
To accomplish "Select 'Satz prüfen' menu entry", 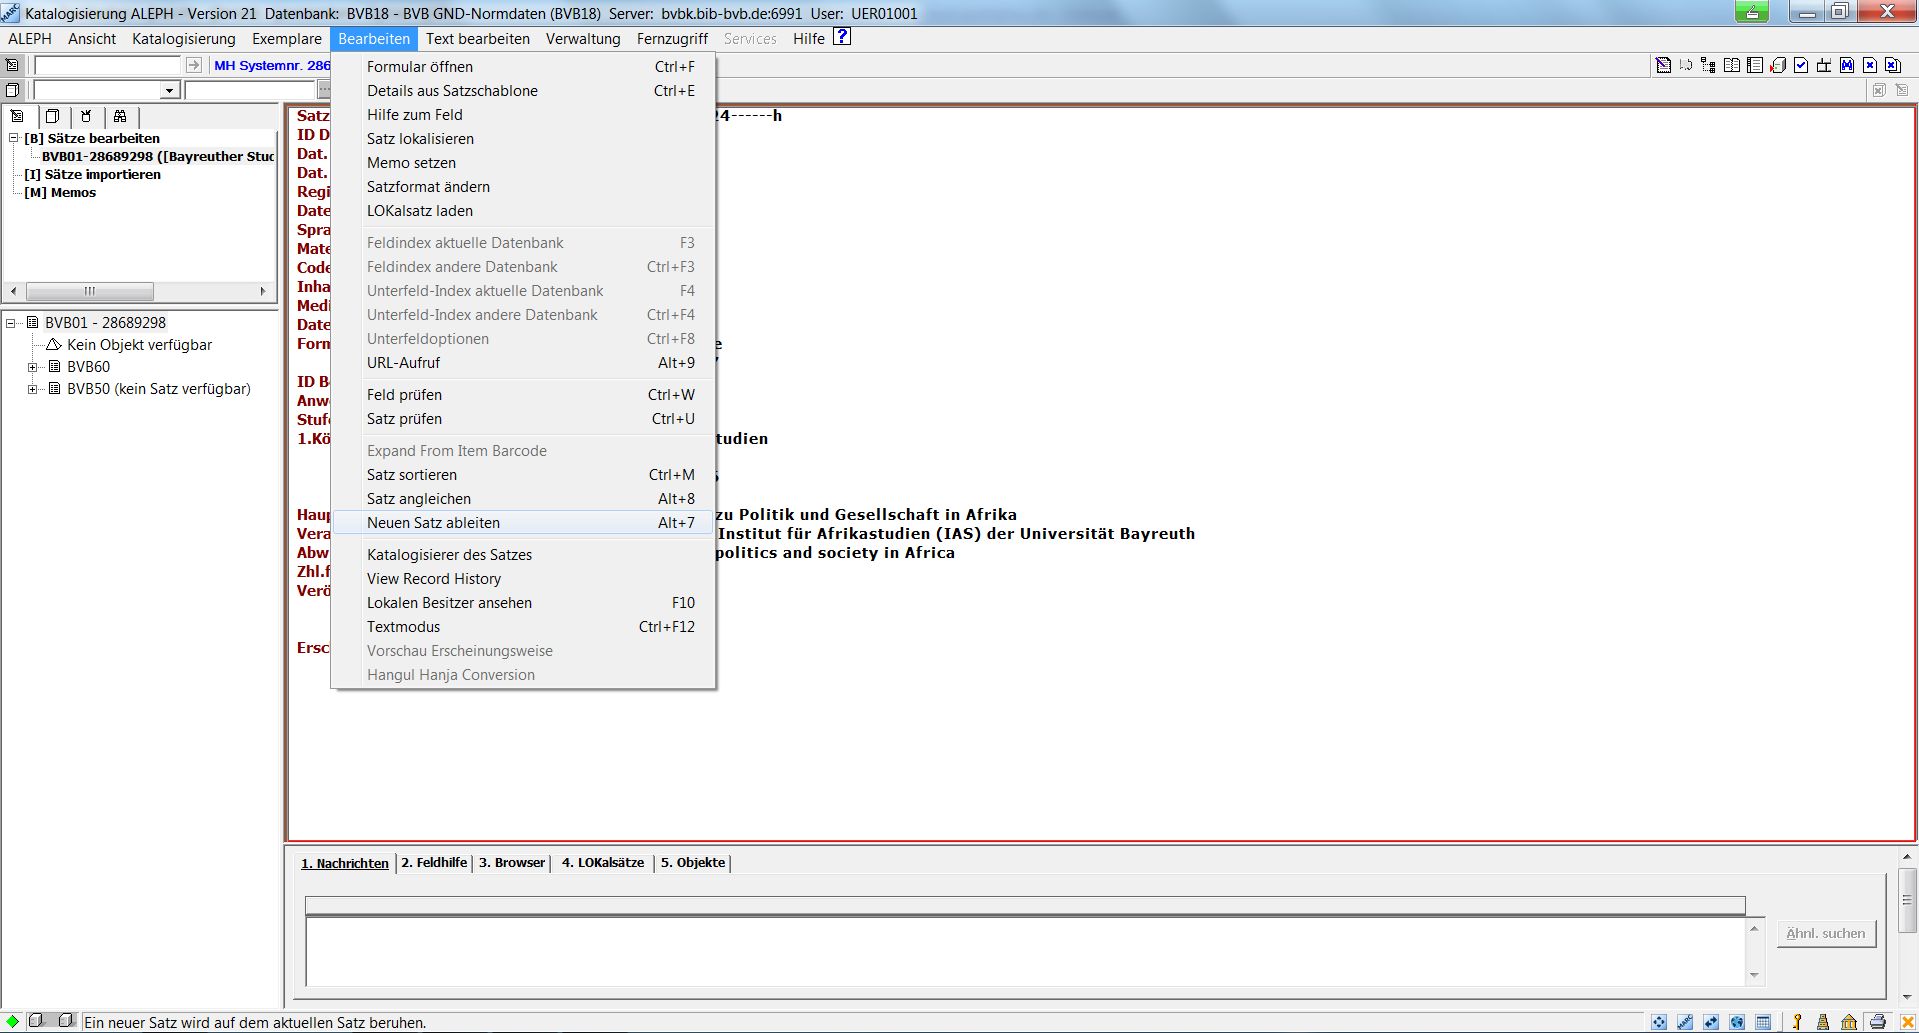I will click(x=404, y=419).
